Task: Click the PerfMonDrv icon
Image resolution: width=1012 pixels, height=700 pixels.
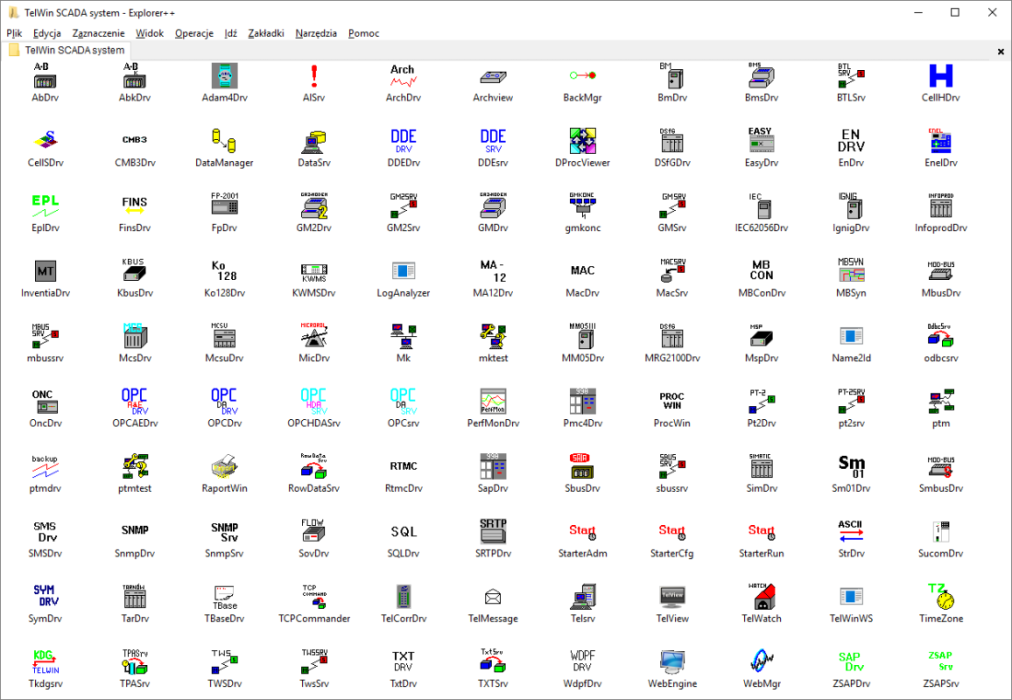Action: click(x=493, y=402)
